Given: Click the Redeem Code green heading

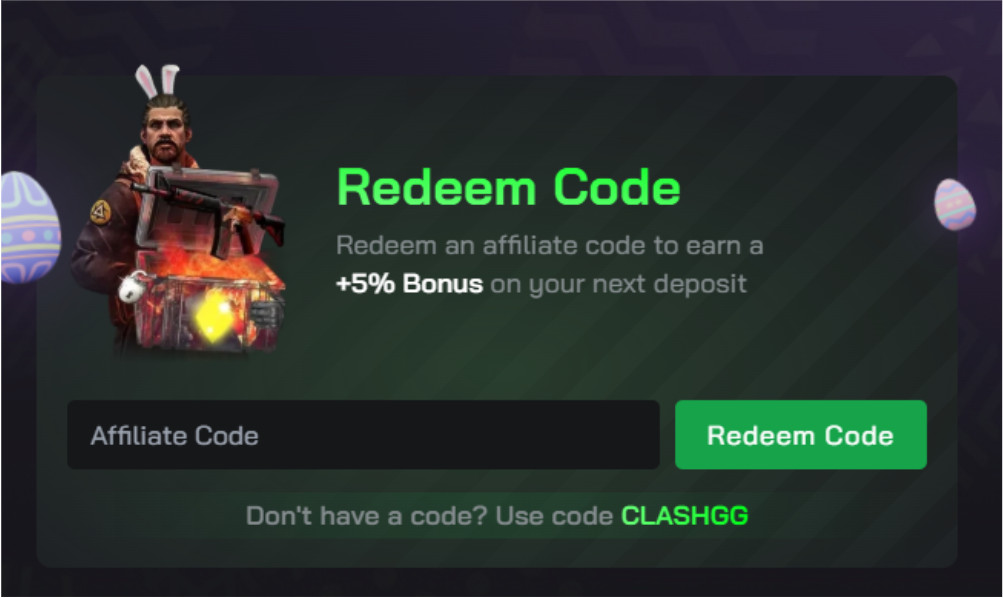Looking at the screenshot, I should coord(509,187).
